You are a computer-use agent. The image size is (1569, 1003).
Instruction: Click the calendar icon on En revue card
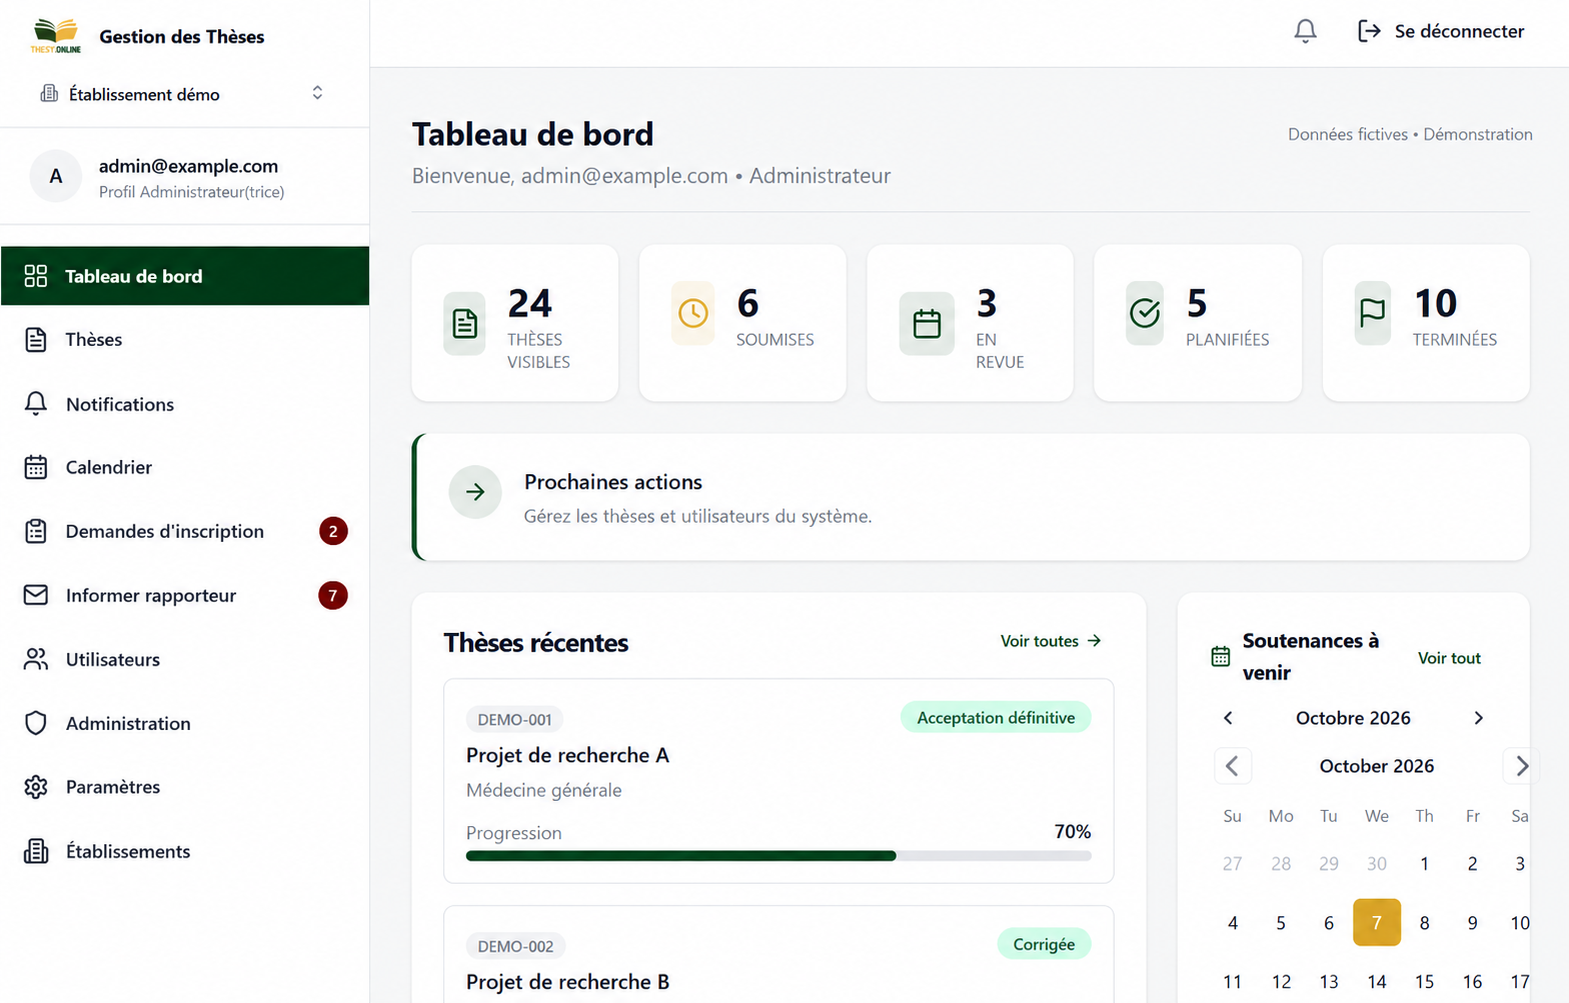(x=927, y=323)
